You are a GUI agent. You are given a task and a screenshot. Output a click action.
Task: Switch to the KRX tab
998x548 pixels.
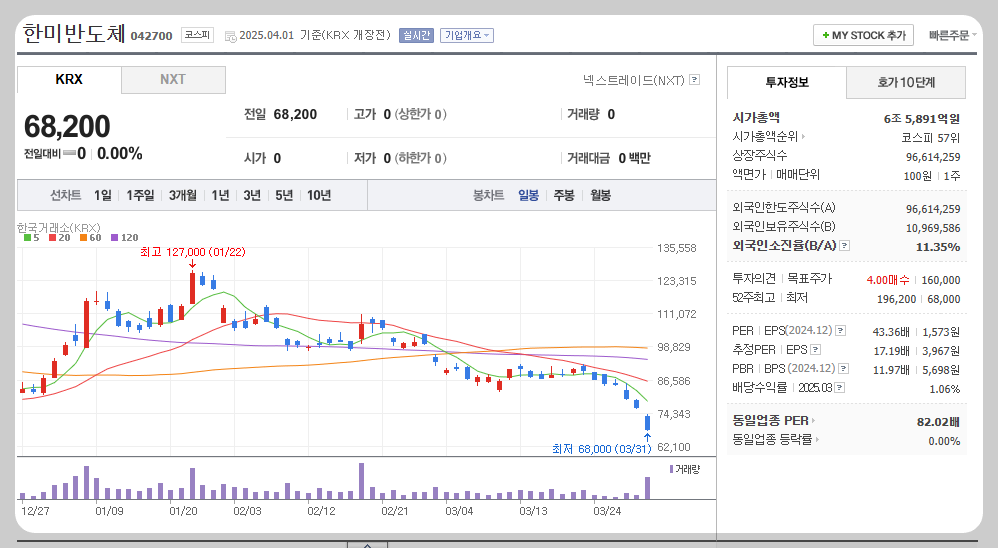[69, 80]
